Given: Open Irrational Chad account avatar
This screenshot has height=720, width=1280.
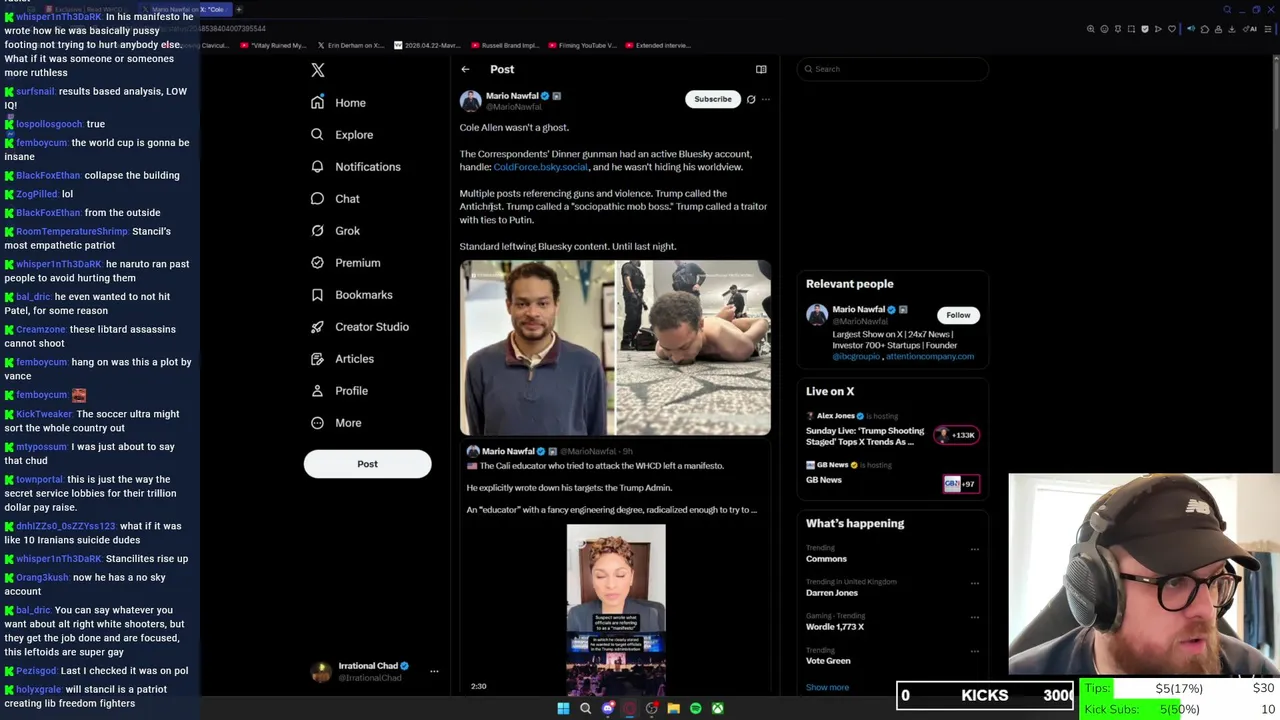Looking at the screenshot, I should 321,671.
